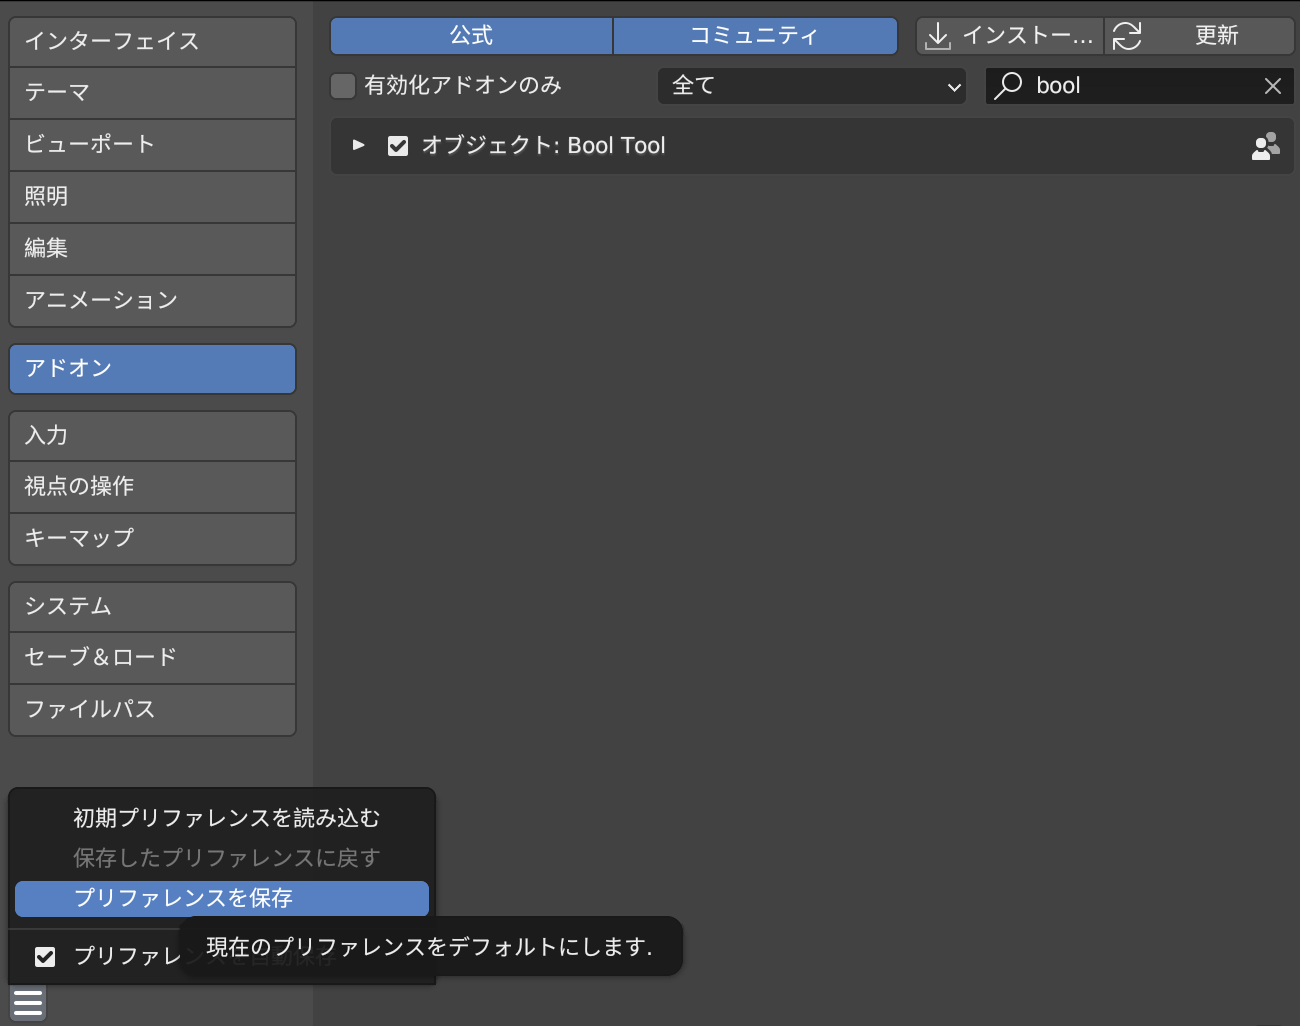Open the 編集 preferences tab
This screenshot has width=1300, height=1026.
[x=152, y=249]
